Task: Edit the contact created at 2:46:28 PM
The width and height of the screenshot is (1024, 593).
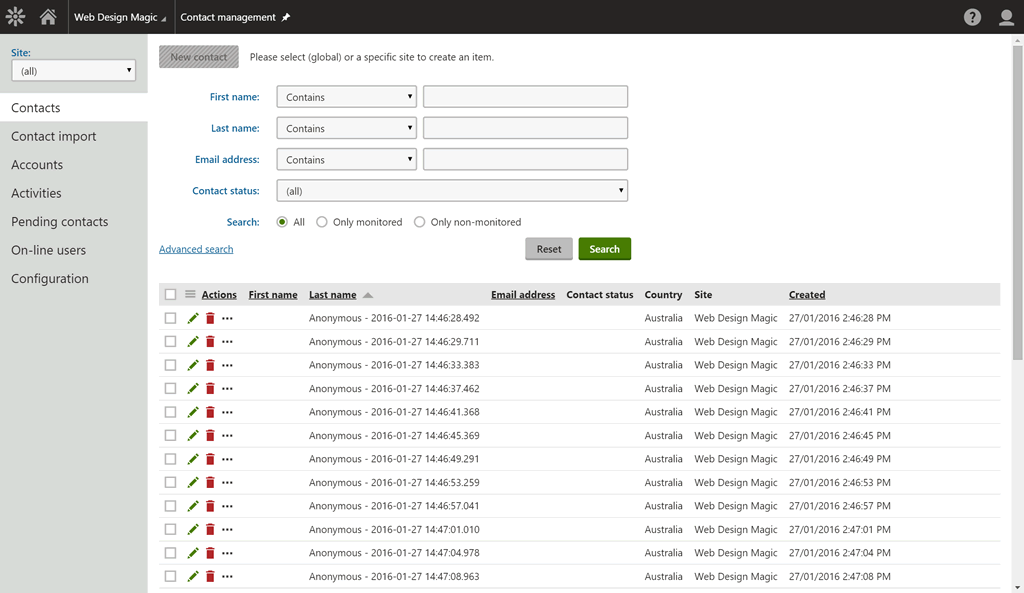Action: (193, 318)
